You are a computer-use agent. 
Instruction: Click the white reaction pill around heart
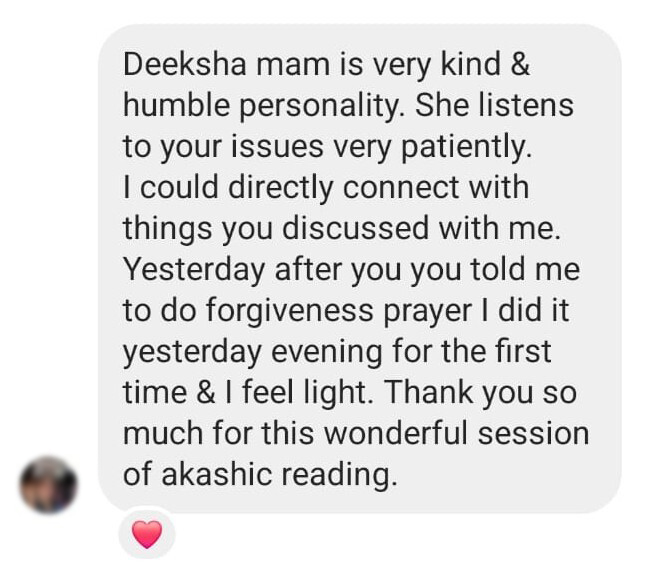[x=147, y=533]
